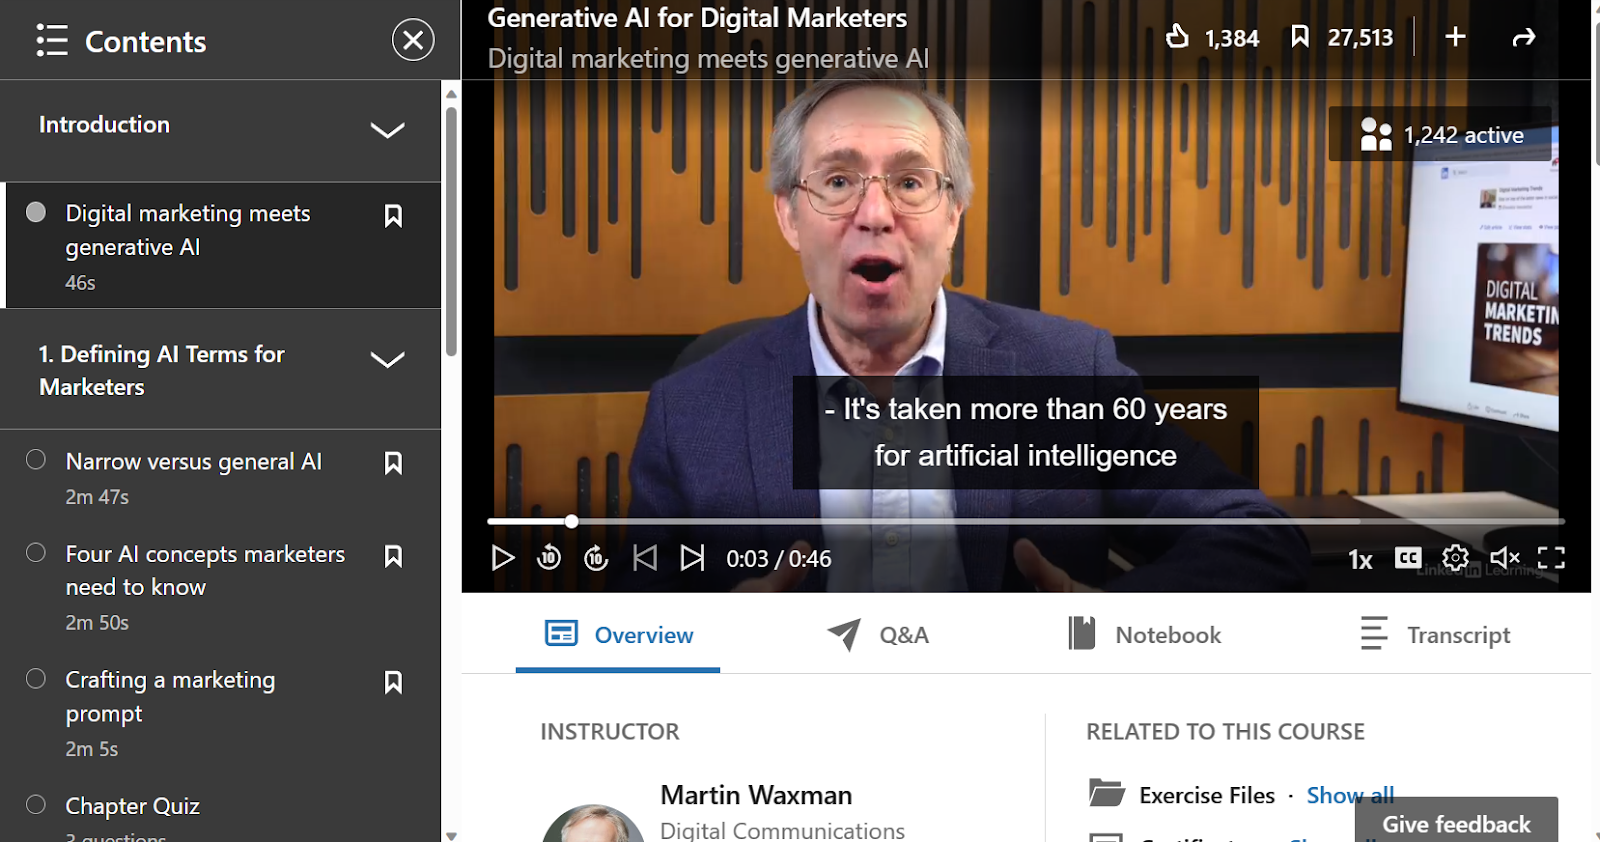Open instructor Martin Waxman profile
The image size is (1600, 842).
tap(756, 795)
